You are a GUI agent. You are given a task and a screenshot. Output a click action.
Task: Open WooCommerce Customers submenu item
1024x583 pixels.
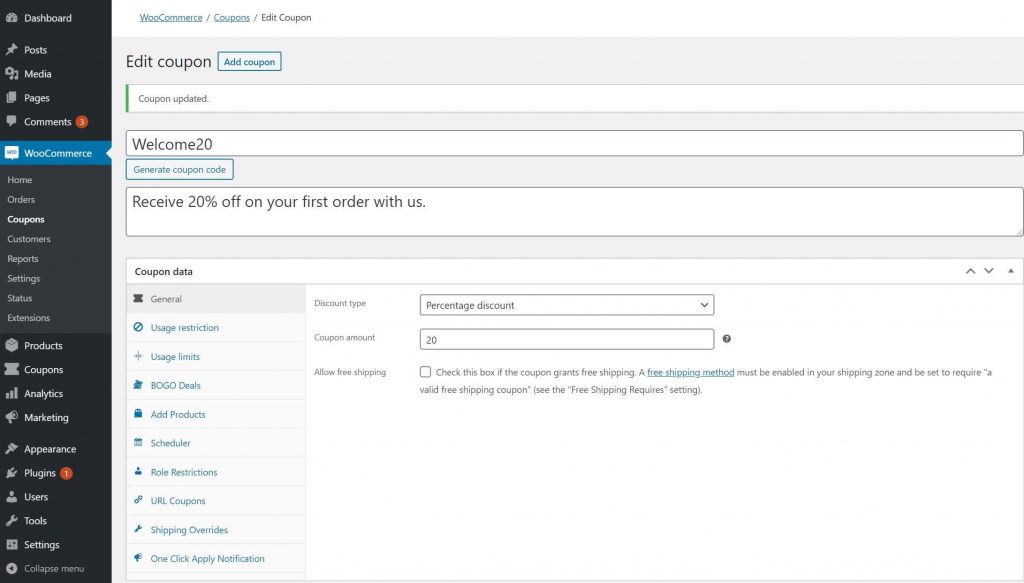[x=29, y=239]
